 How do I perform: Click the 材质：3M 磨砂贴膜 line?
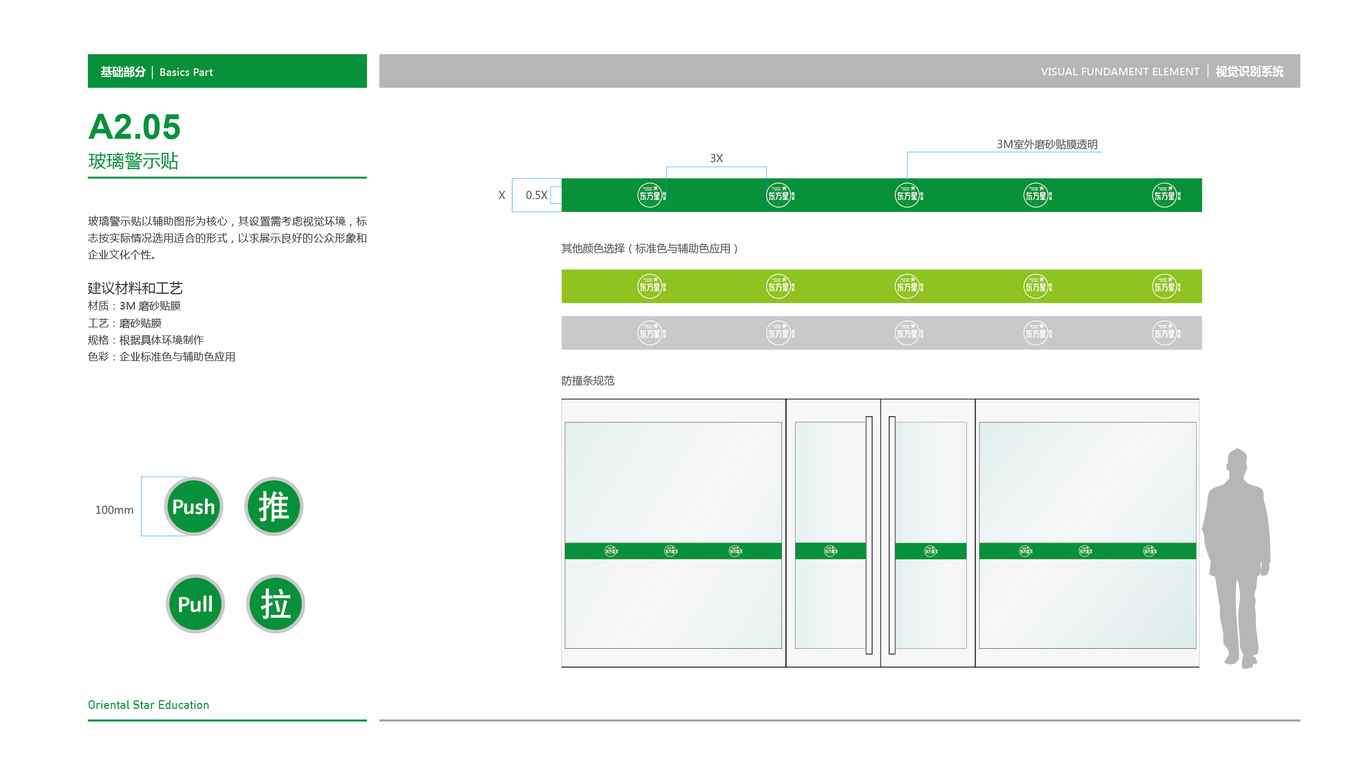pos(134,306)
